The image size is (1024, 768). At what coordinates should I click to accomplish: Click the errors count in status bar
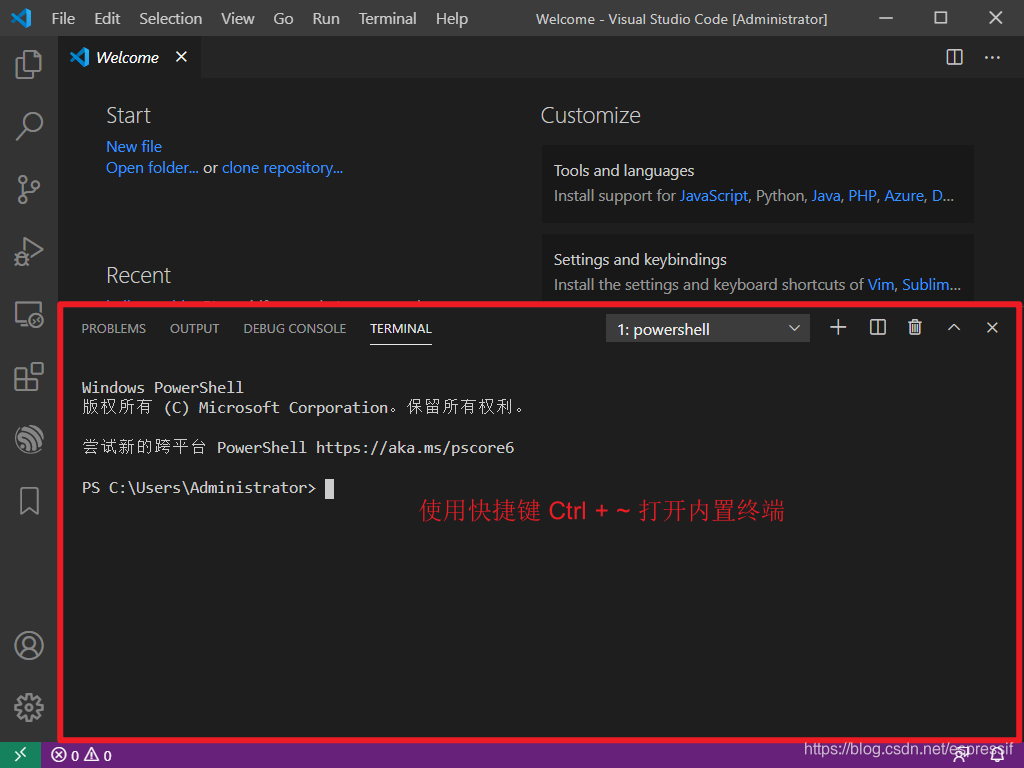pos(65,756)
